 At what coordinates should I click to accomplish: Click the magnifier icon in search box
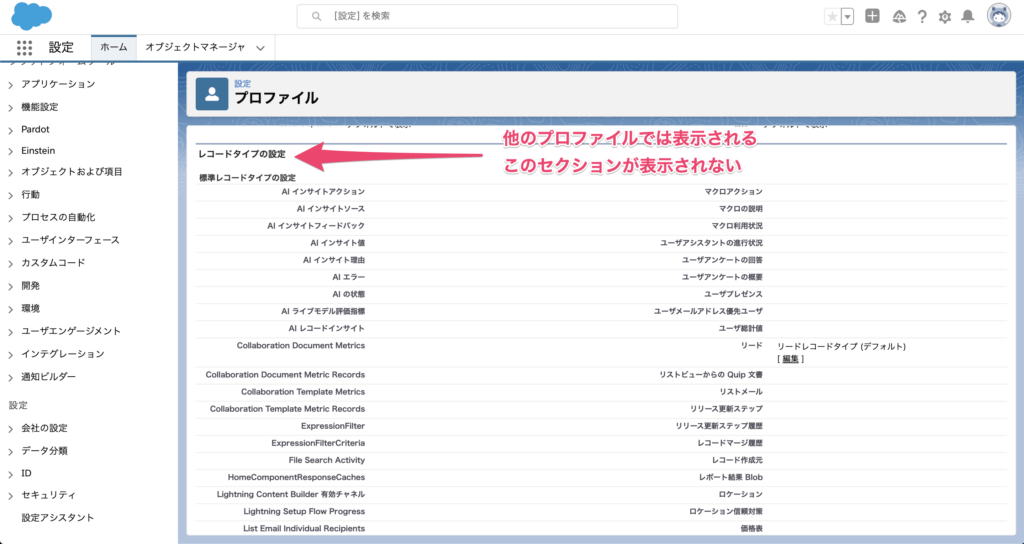coord(317,16)
